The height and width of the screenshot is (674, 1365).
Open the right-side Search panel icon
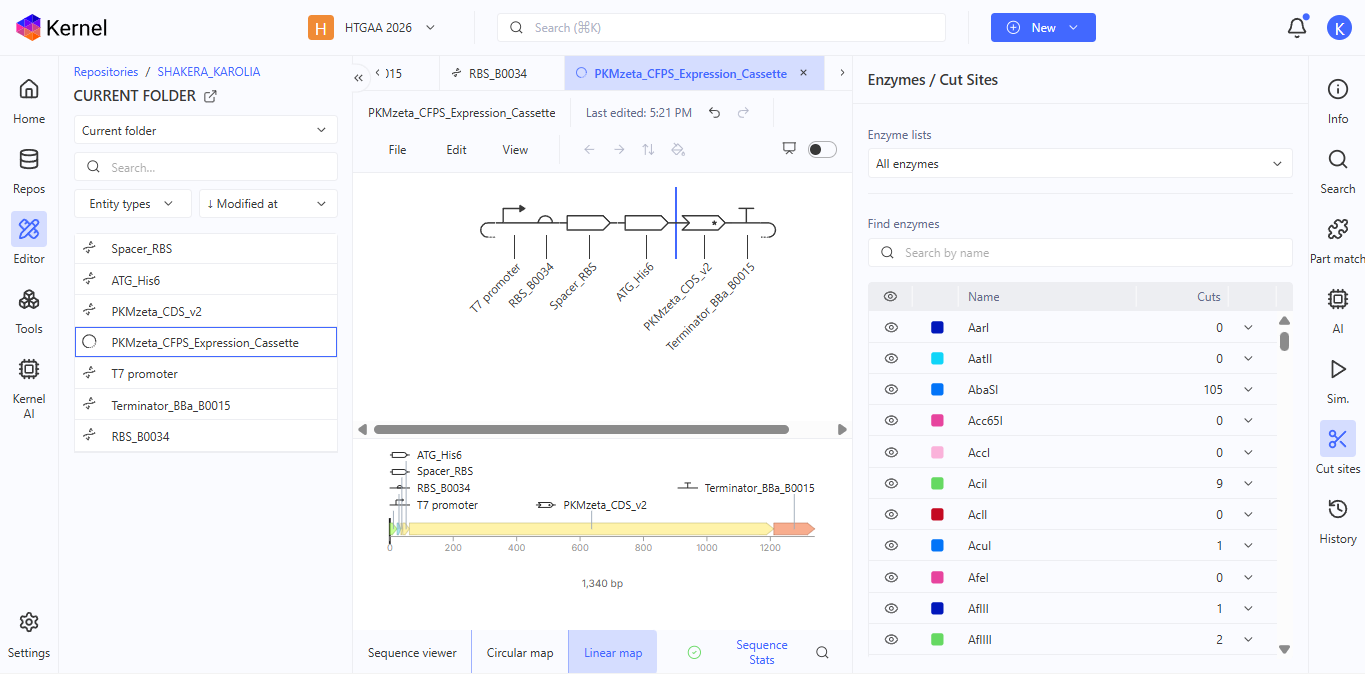(1338, 159)
